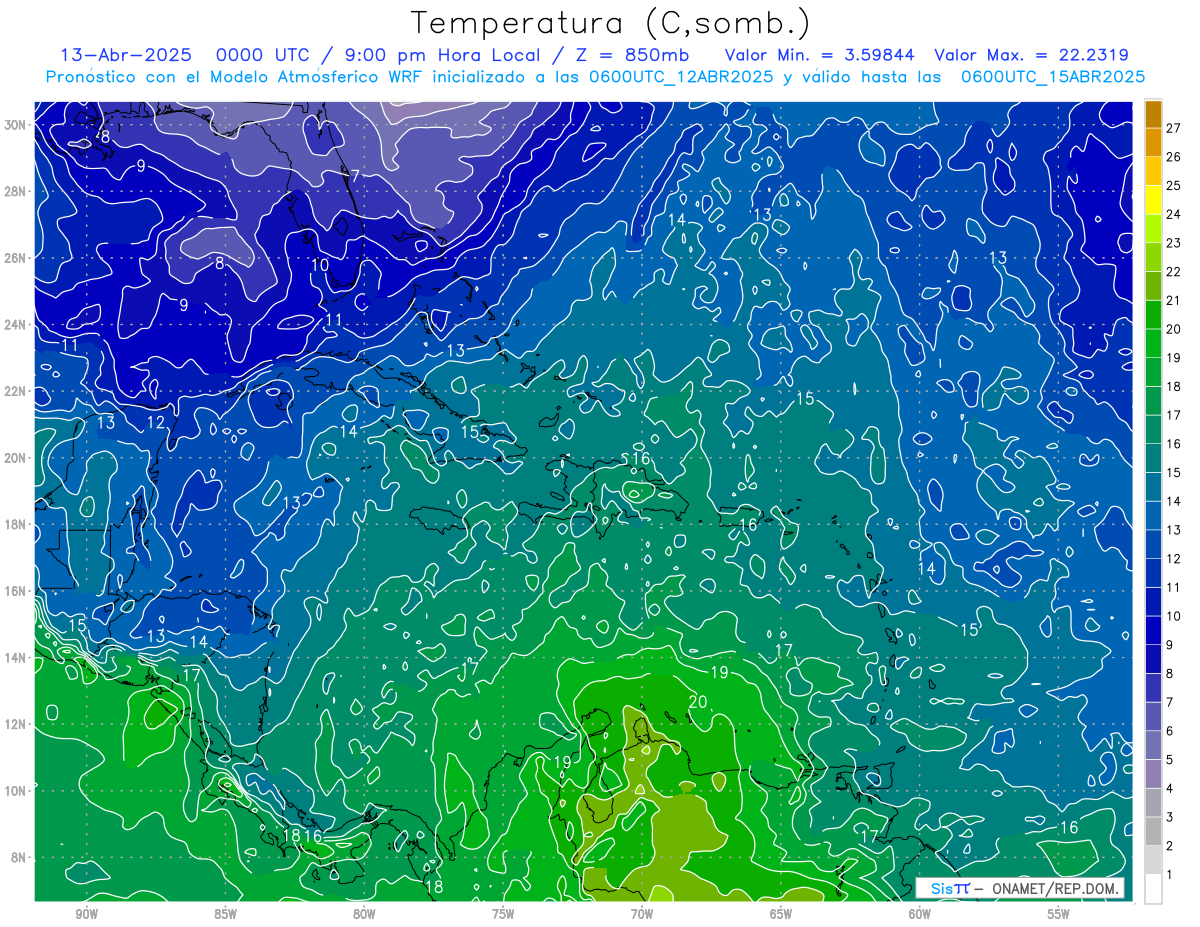
Task: Click the title 'Temperatura (C,somb.)'
Action: point(611,24)
